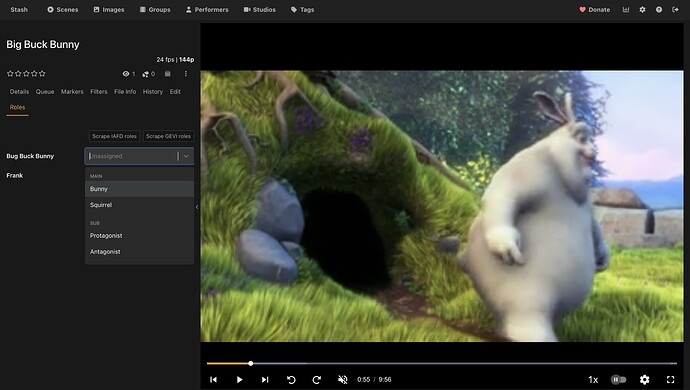Open the Filters tab
This screenshot has width=690, height=390.
99,92
